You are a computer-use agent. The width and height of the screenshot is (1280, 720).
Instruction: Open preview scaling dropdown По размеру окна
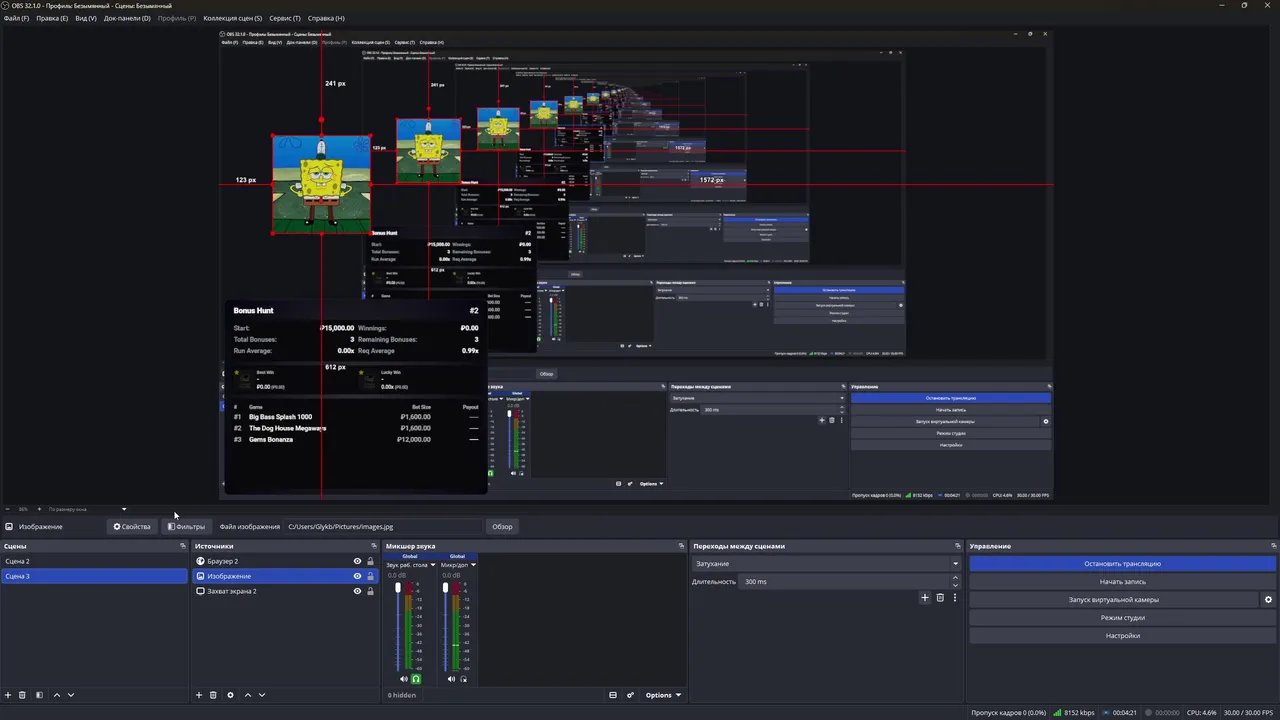pos(87,509)
